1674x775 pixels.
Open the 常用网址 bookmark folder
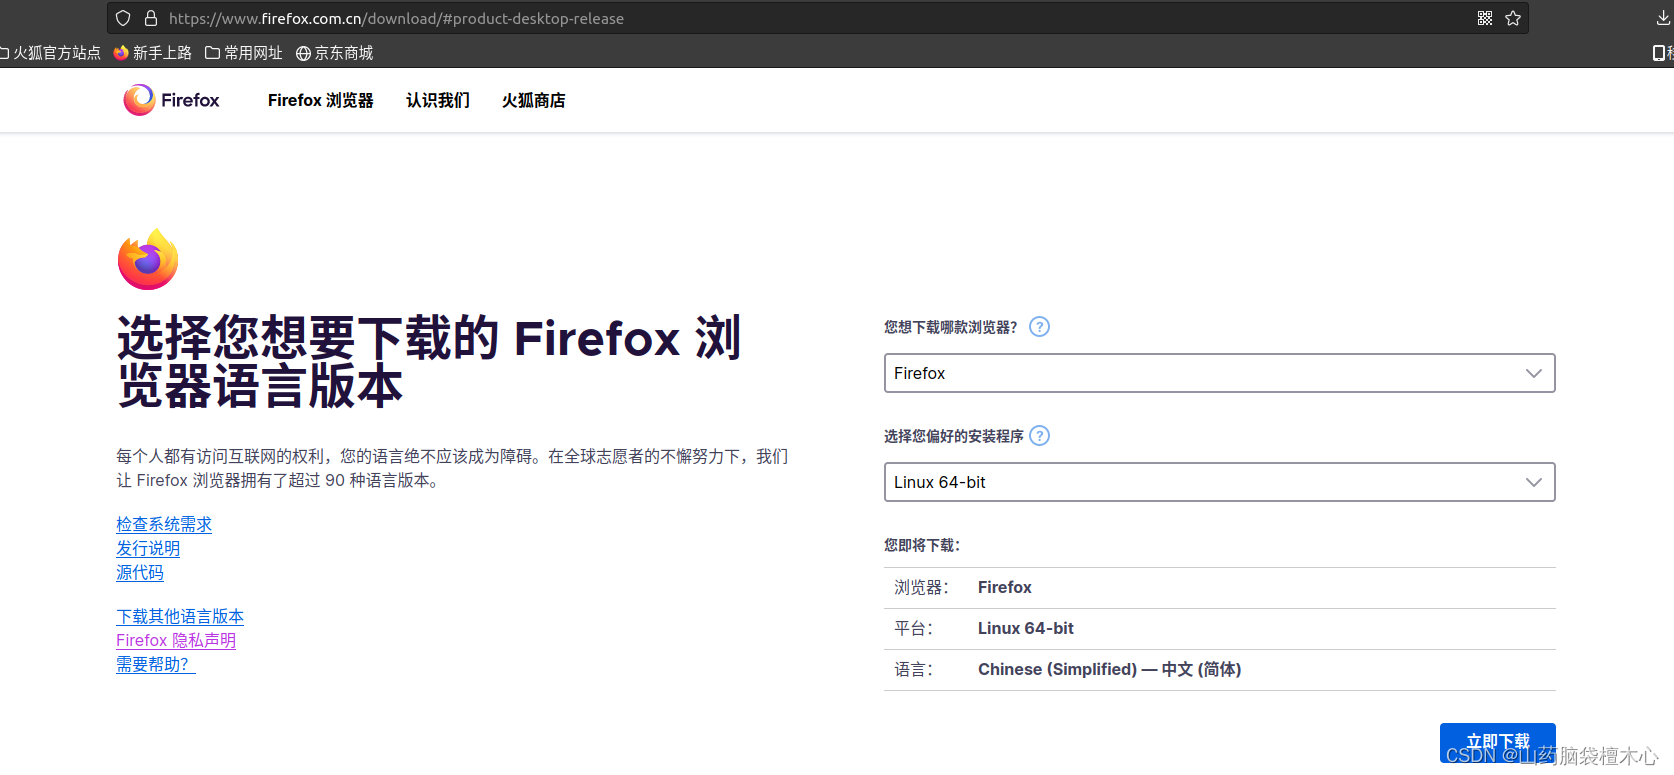coord(244,53)
